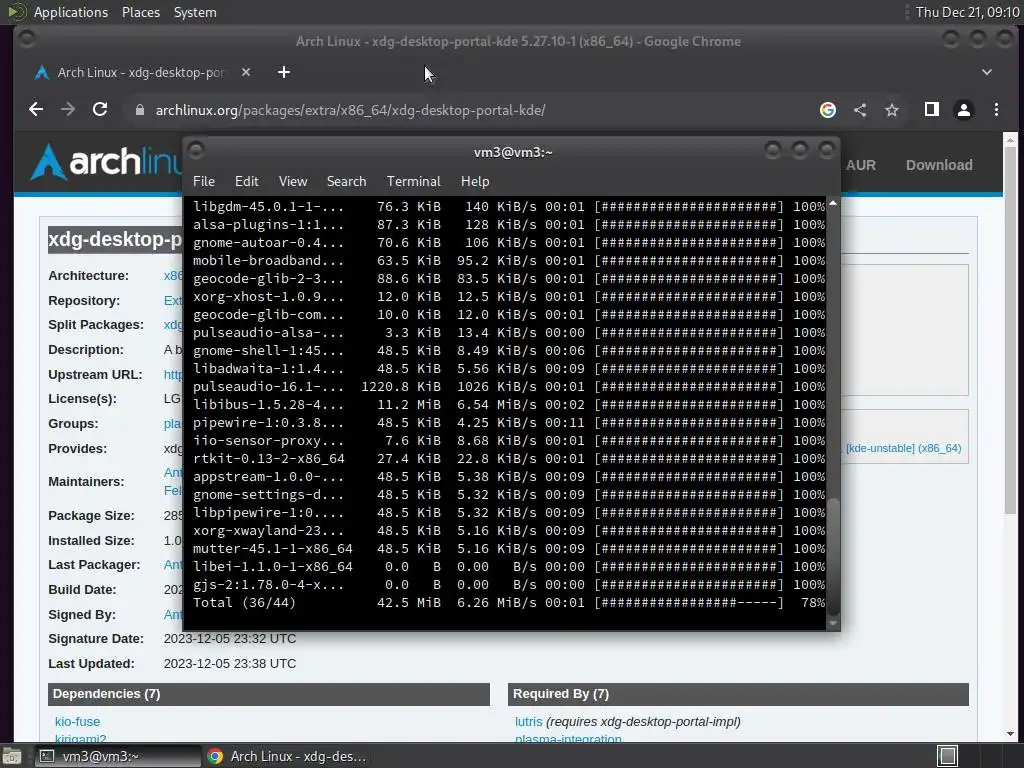Open Chrome's side panel icon
This screenshot has height=768, width=1024.
[932, 110]
